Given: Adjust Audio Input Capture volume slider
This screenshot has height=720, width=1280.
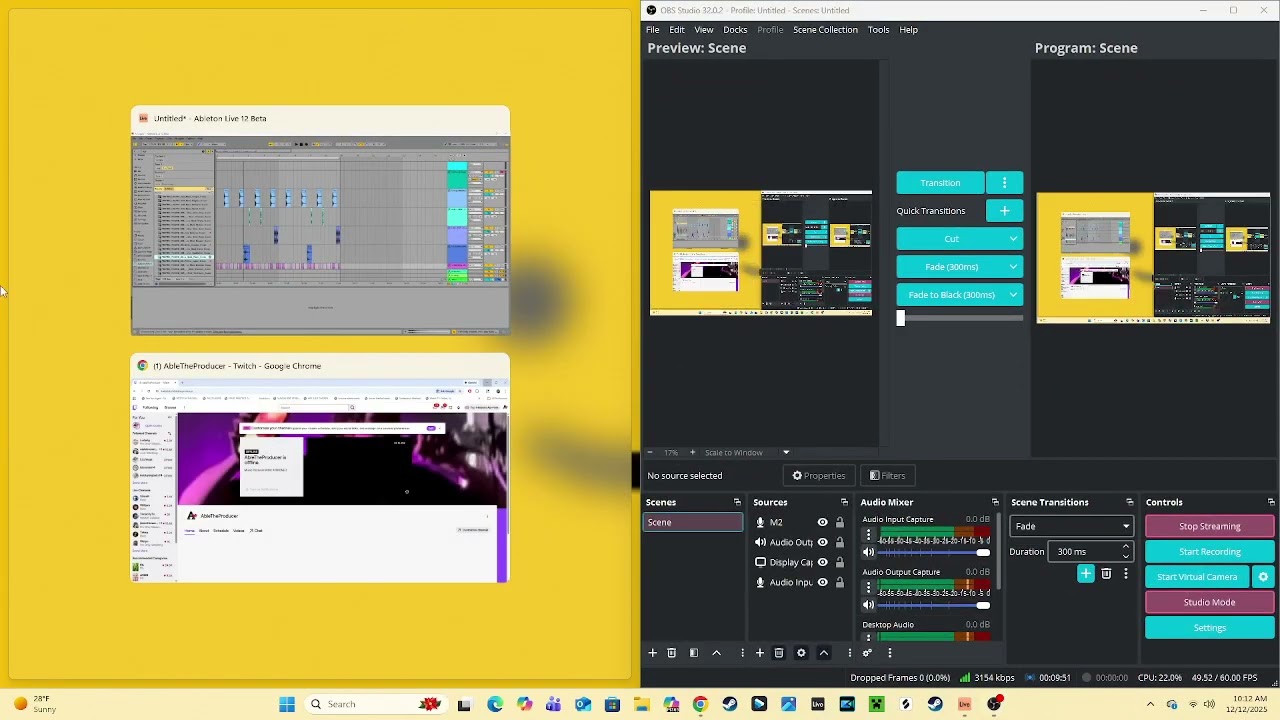Looking at the screenshot, I should pyautogui.click(x=934, y=553).
